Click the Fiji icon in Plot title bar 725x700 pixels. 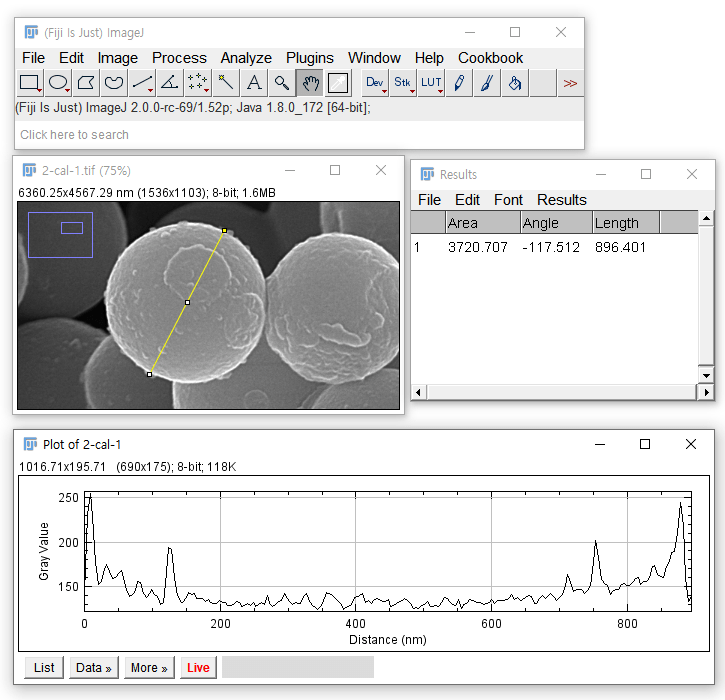(30, 444)
